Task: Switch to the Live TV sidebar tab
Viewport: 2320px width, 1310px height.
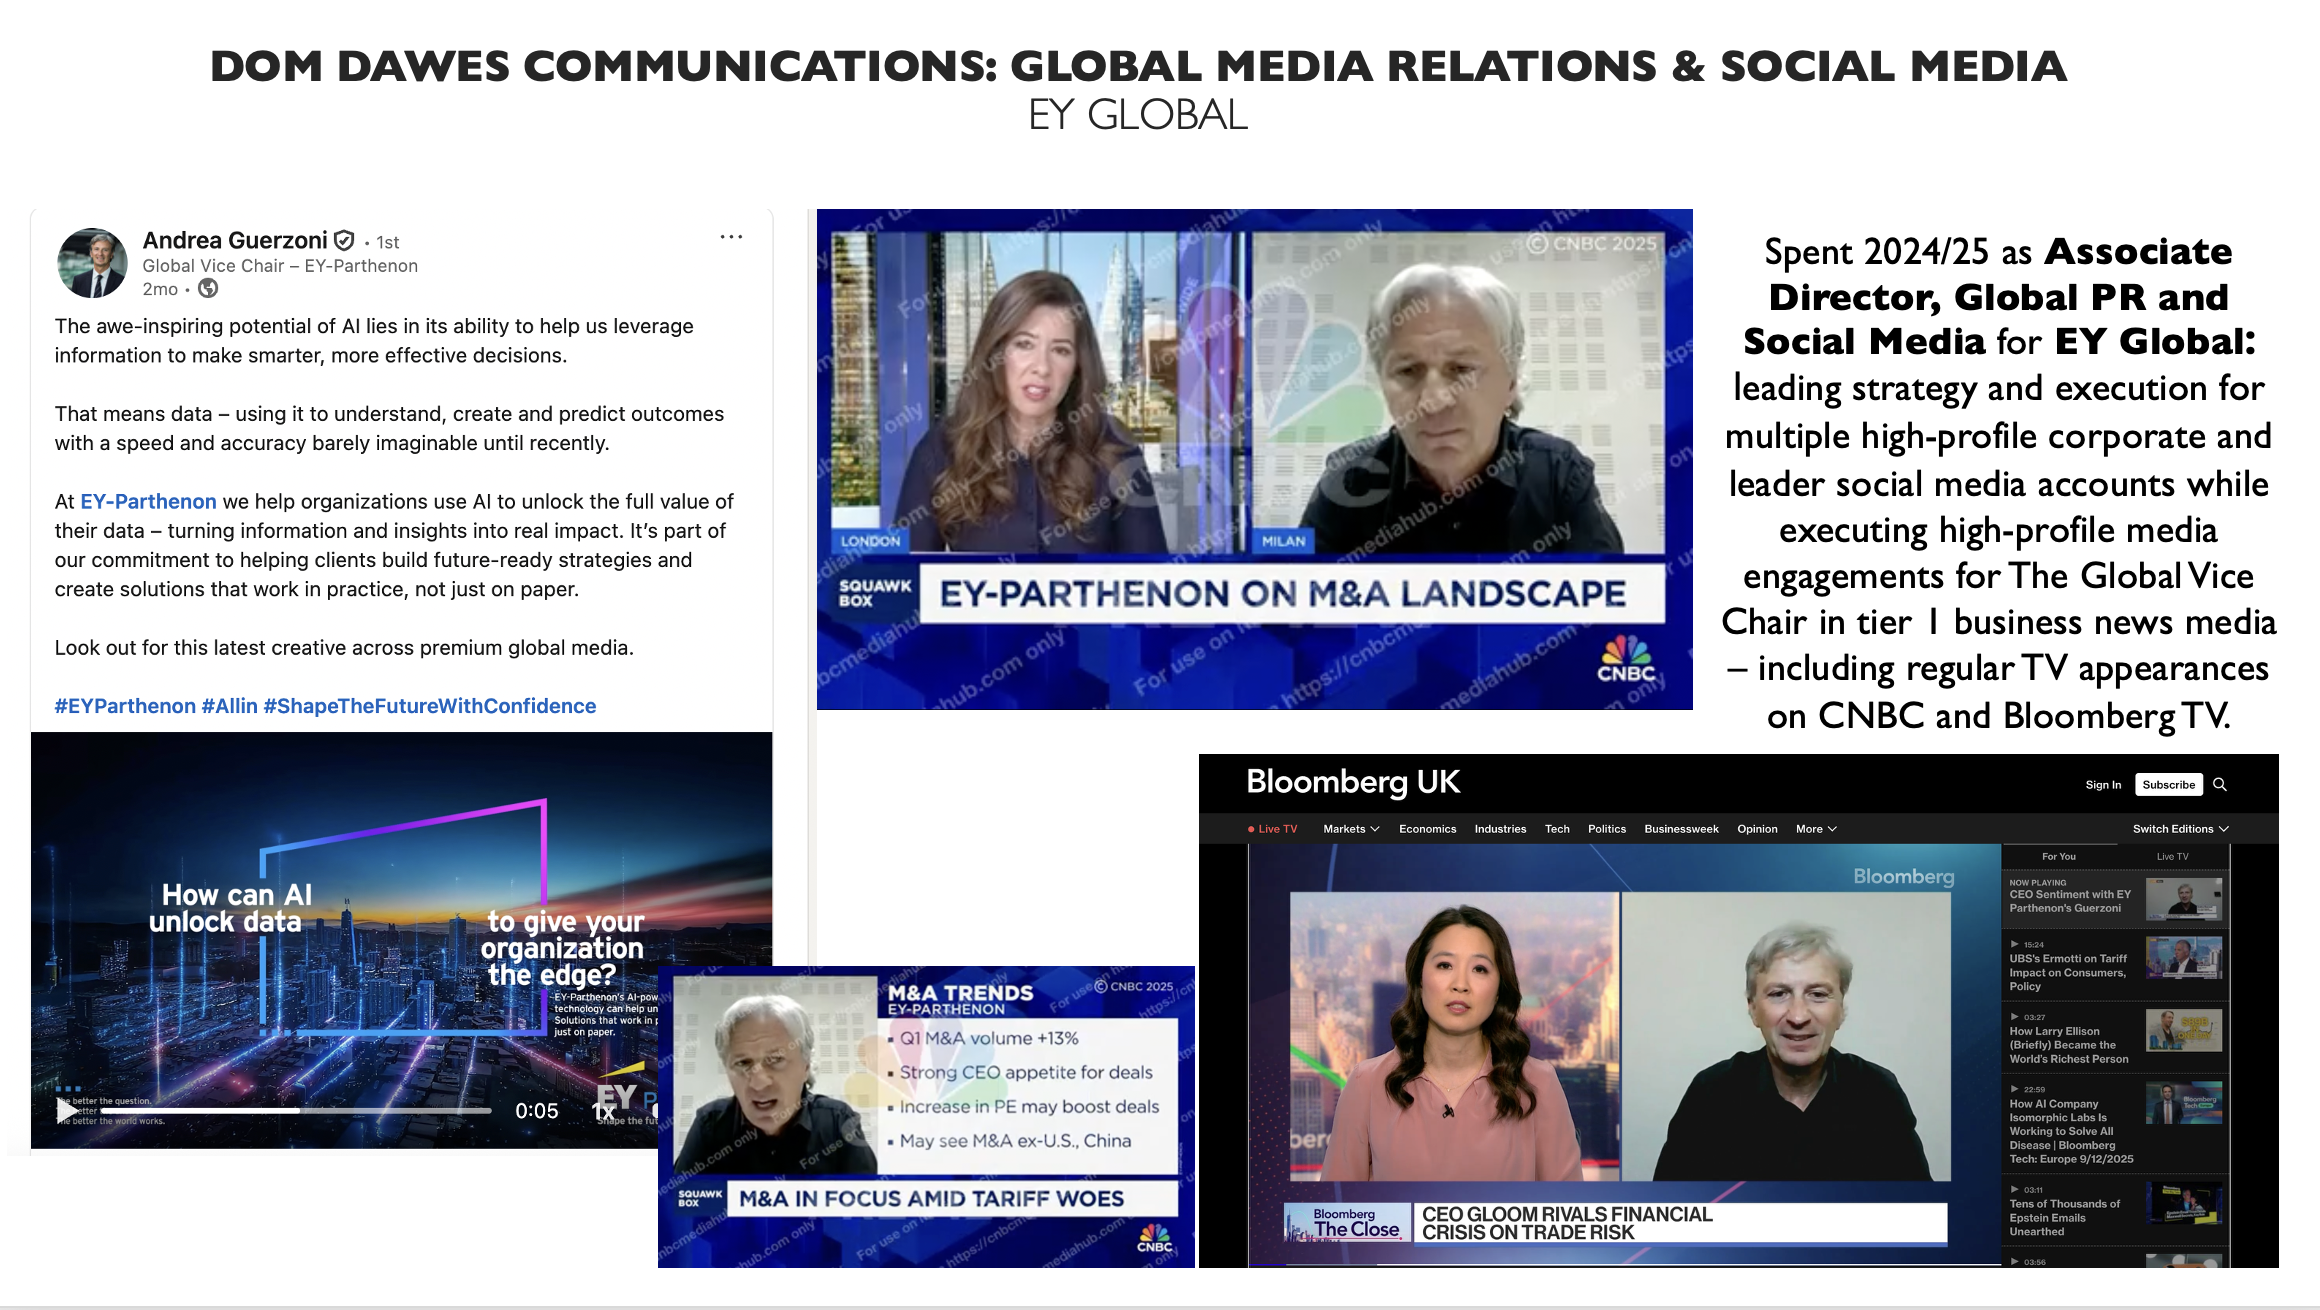Action: pos(2172,857)
